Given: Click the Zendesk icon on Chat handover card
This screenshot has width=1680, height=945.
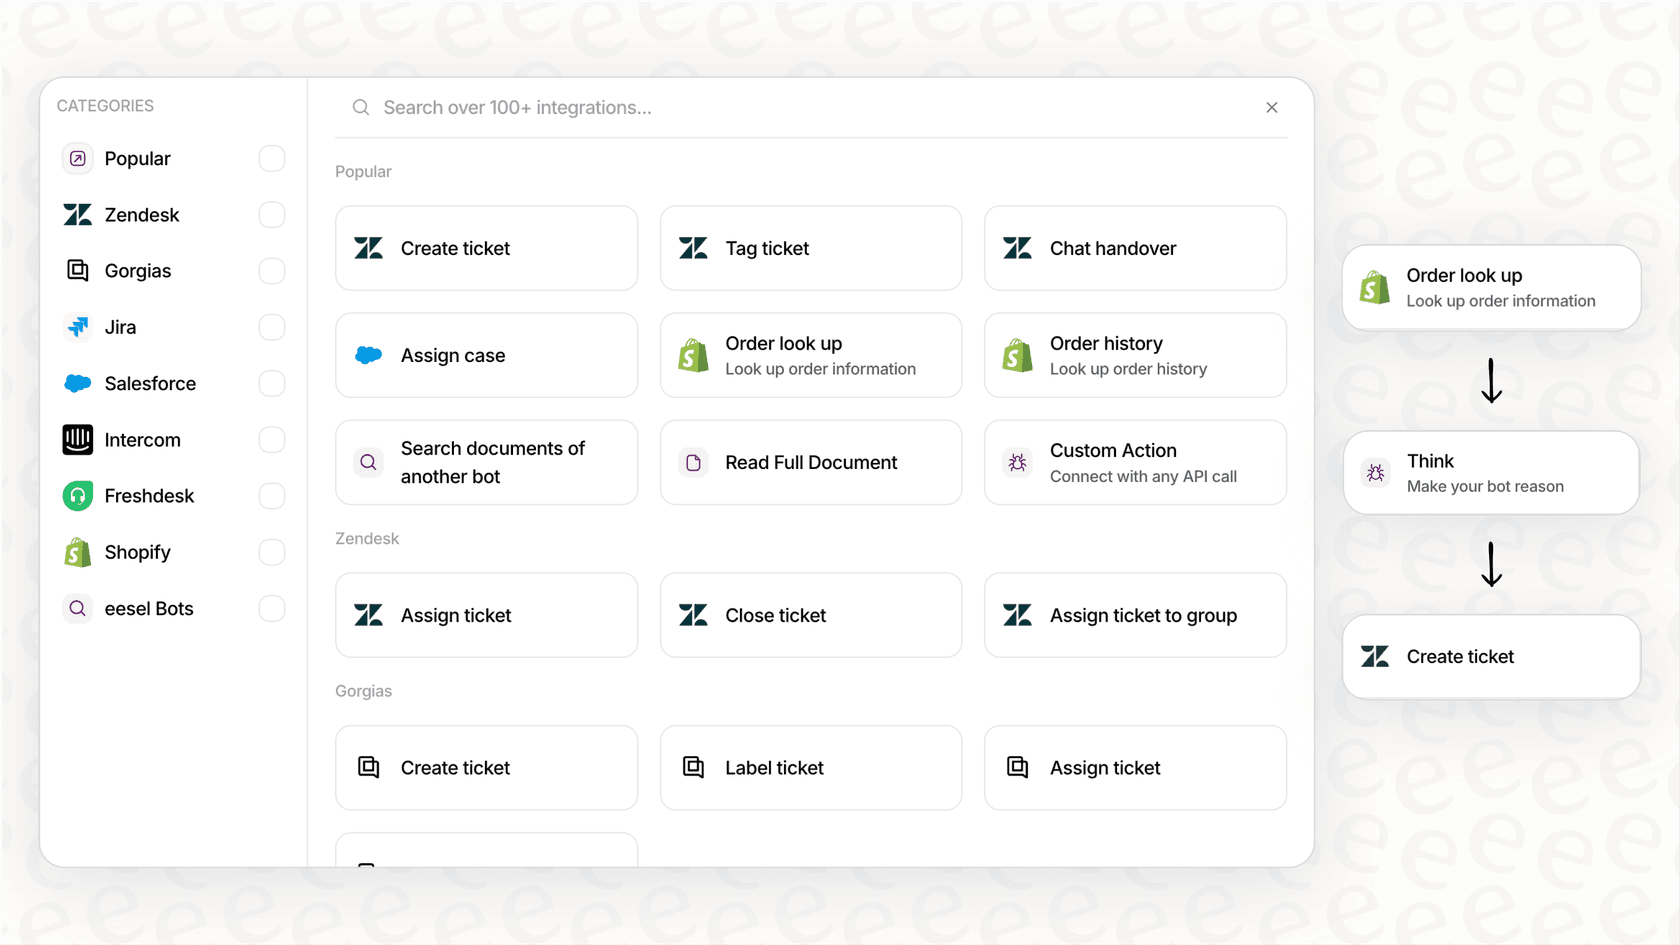Looking at the screenshot, I should coord(1017,248).
